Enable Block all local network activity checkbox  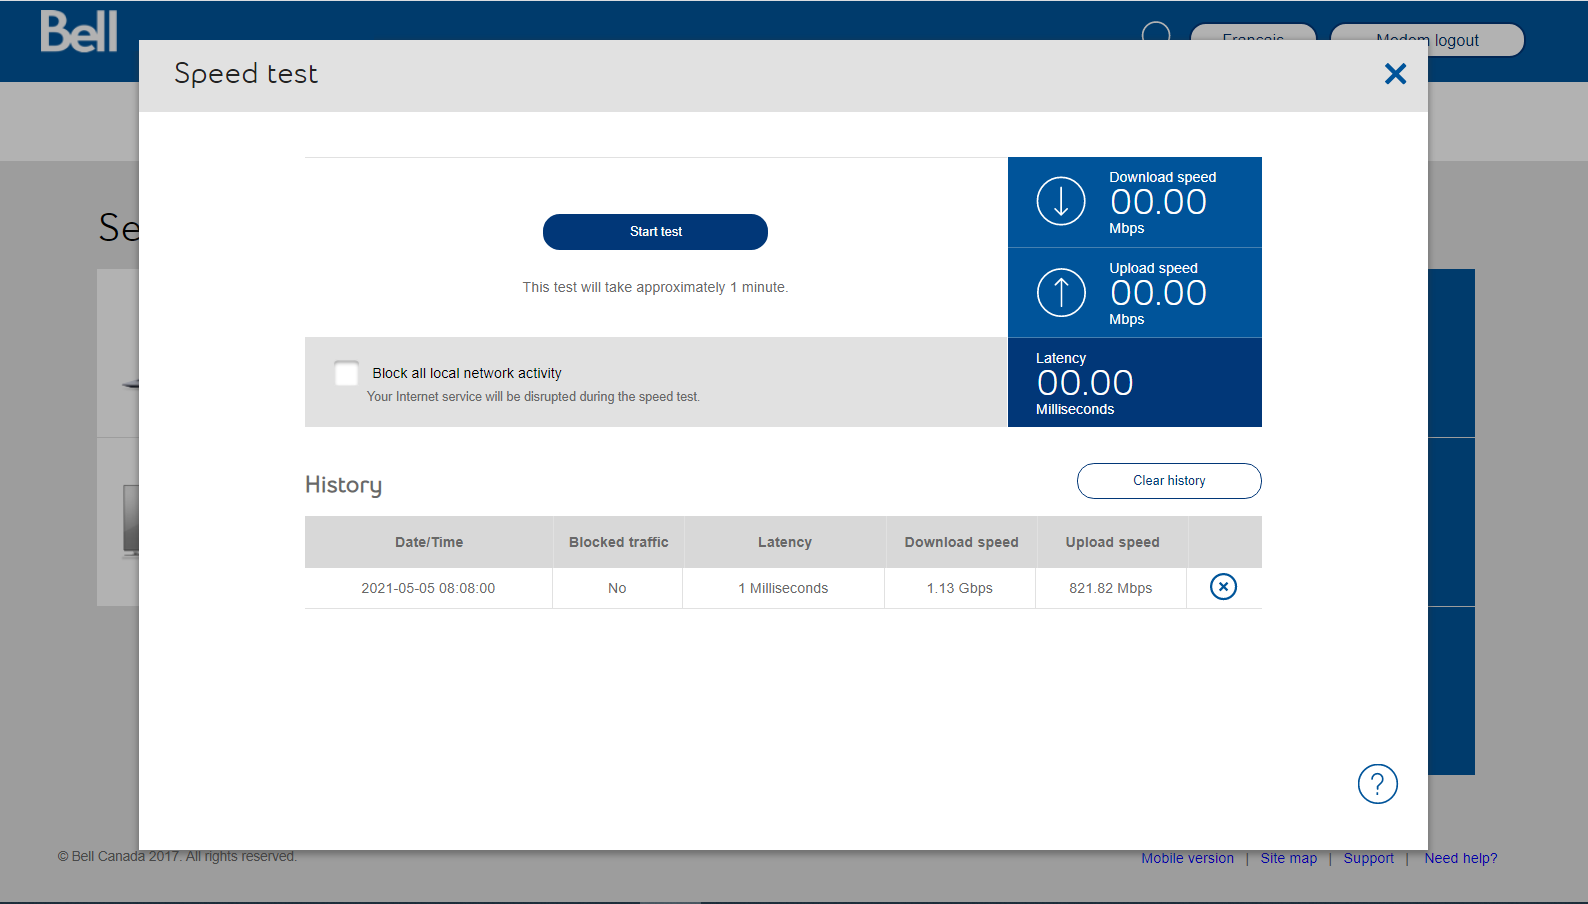tap(347, 374)
